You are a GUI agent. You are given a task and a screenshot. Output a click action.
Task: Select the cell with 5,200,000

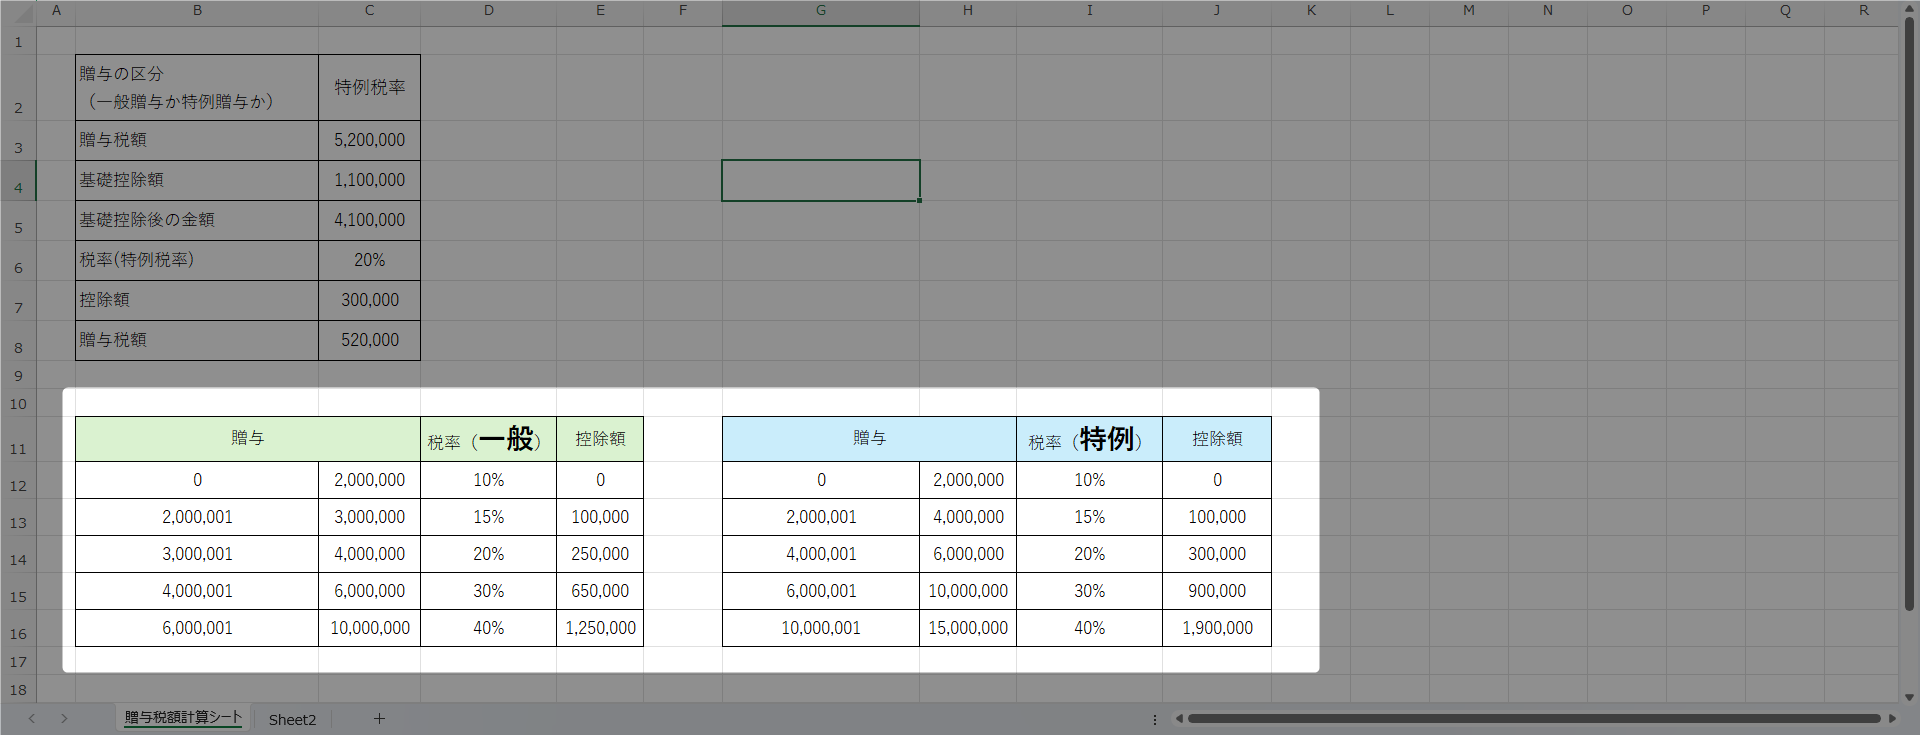point(369,140)
